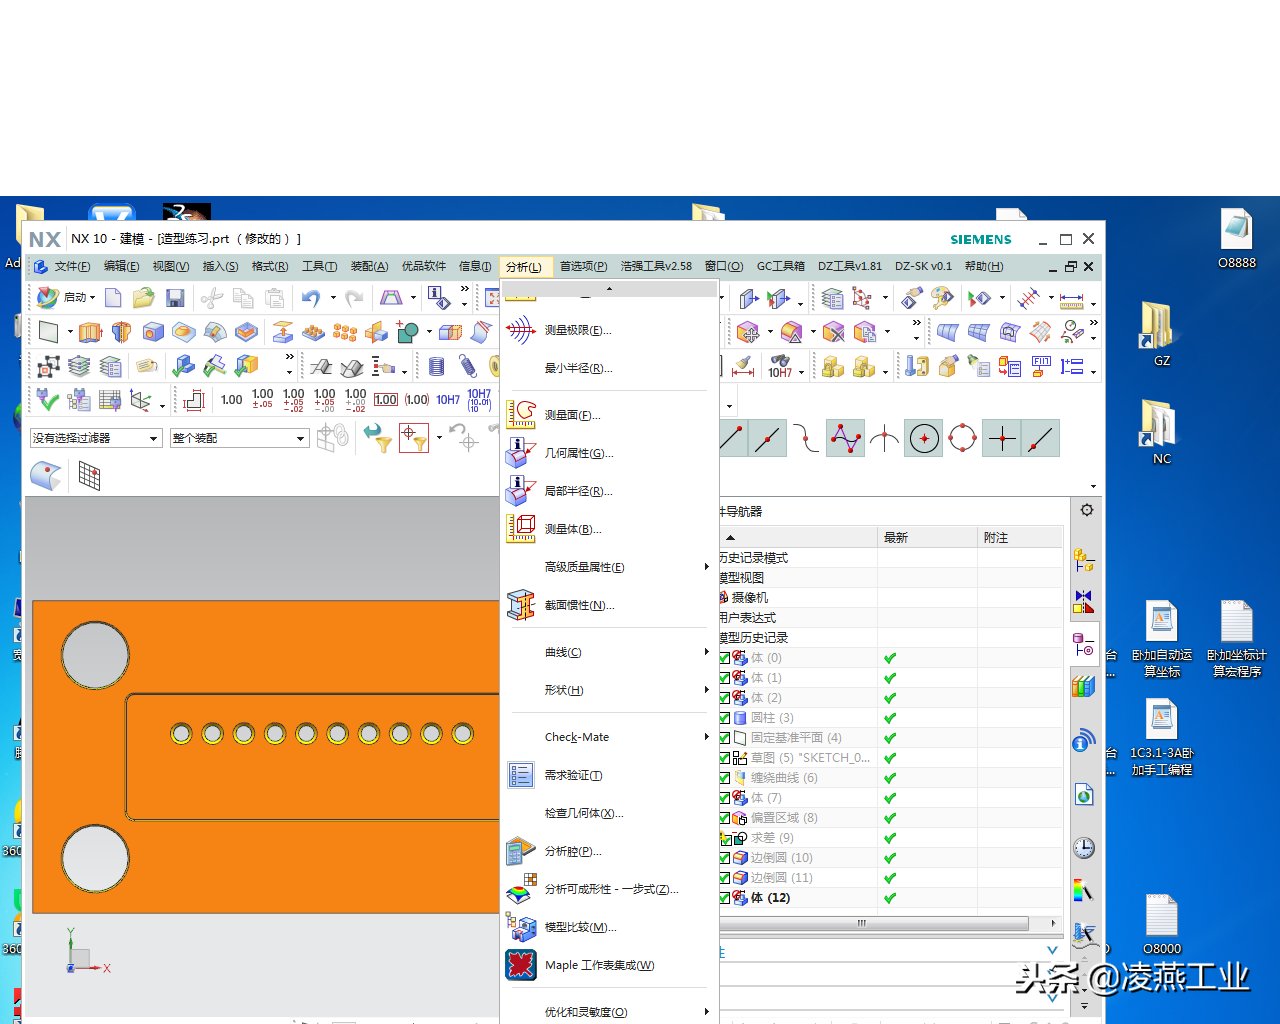The image size is (1280, 1024).
Task: Expand the 优化和灵敏度 submenu
Action: pyautogui.click(x=609, y=1011)
